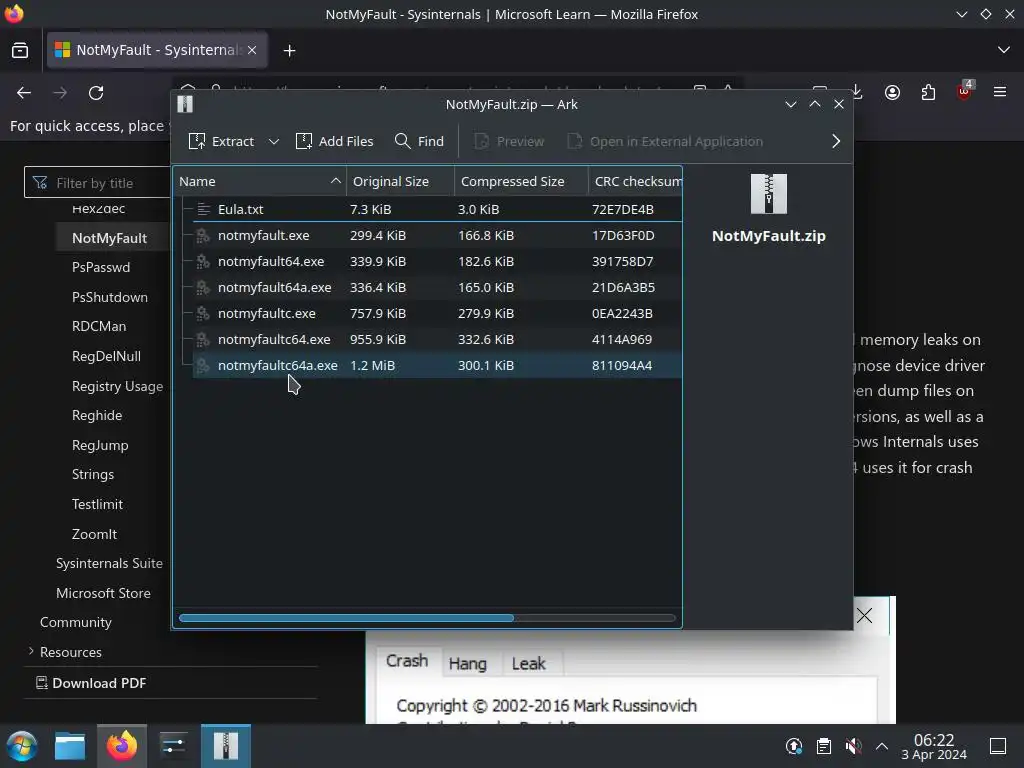The image size is (1024, 768).
Task: Click Filter by title field
Action: click(x=97, y=183)
